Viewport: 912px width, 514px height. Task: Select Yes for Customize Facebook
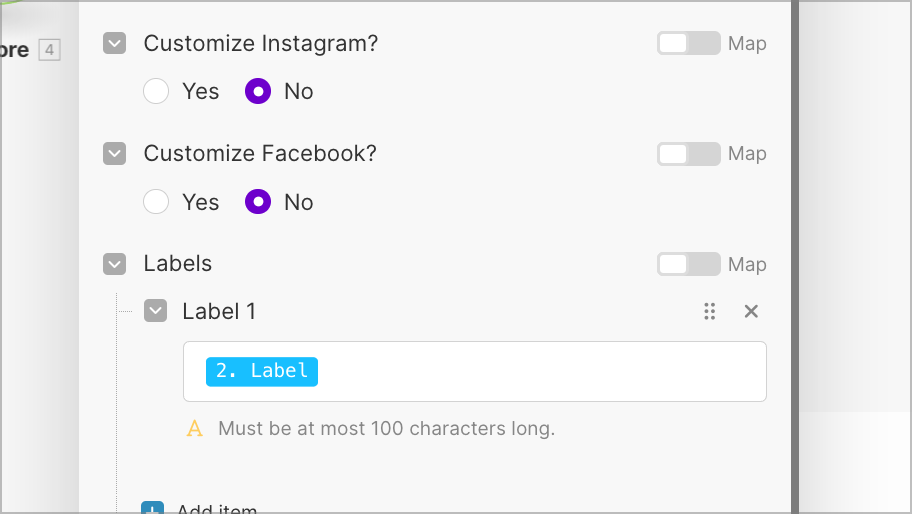[x=156, y=202]
